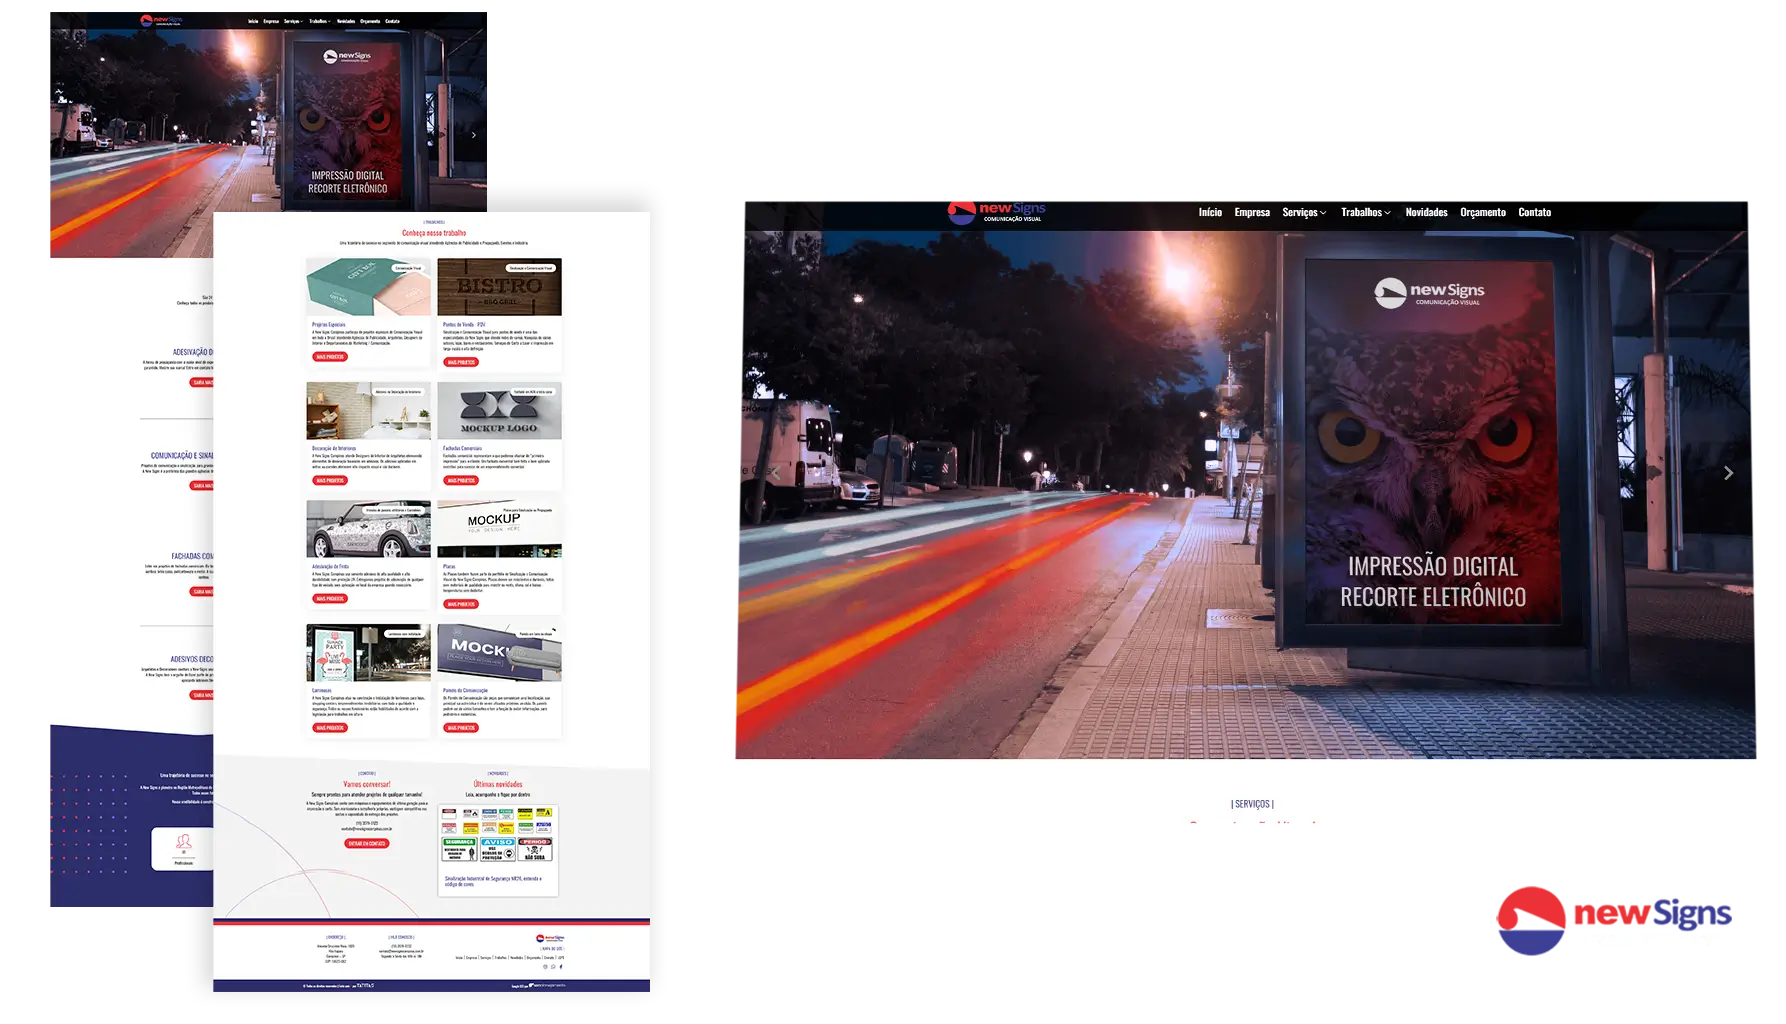Open the bedroom interior decoration image
The image size is (1786, 1024).
(368, 411)
